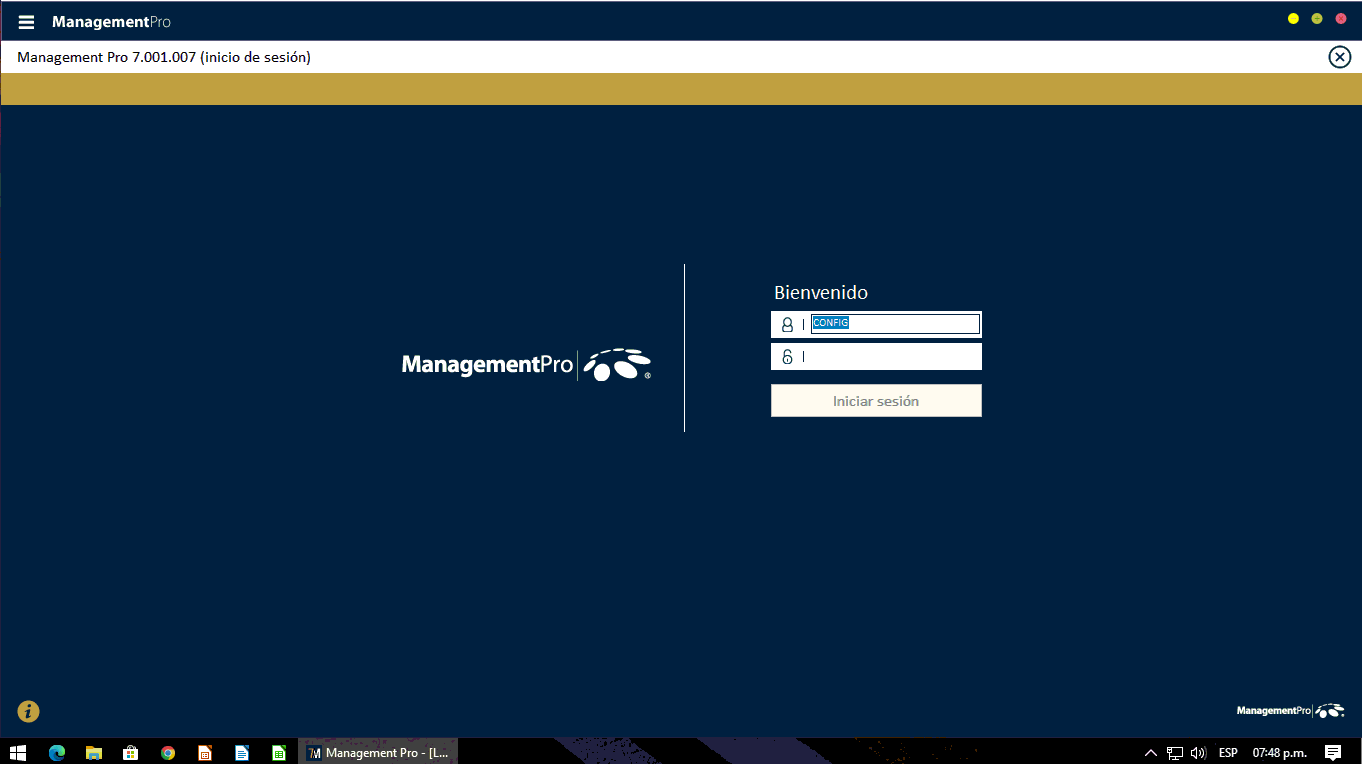1362x764 pixels.
Task: Click the yellow info icon at bottom left
Action: 28,711
